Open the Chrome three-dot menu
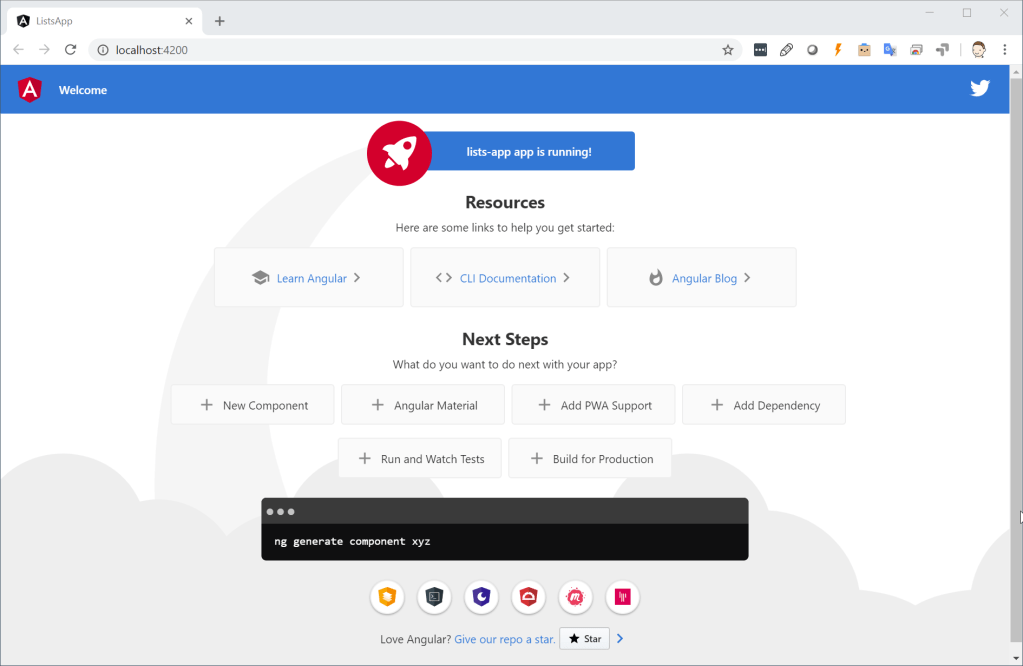 [1005, 50]
